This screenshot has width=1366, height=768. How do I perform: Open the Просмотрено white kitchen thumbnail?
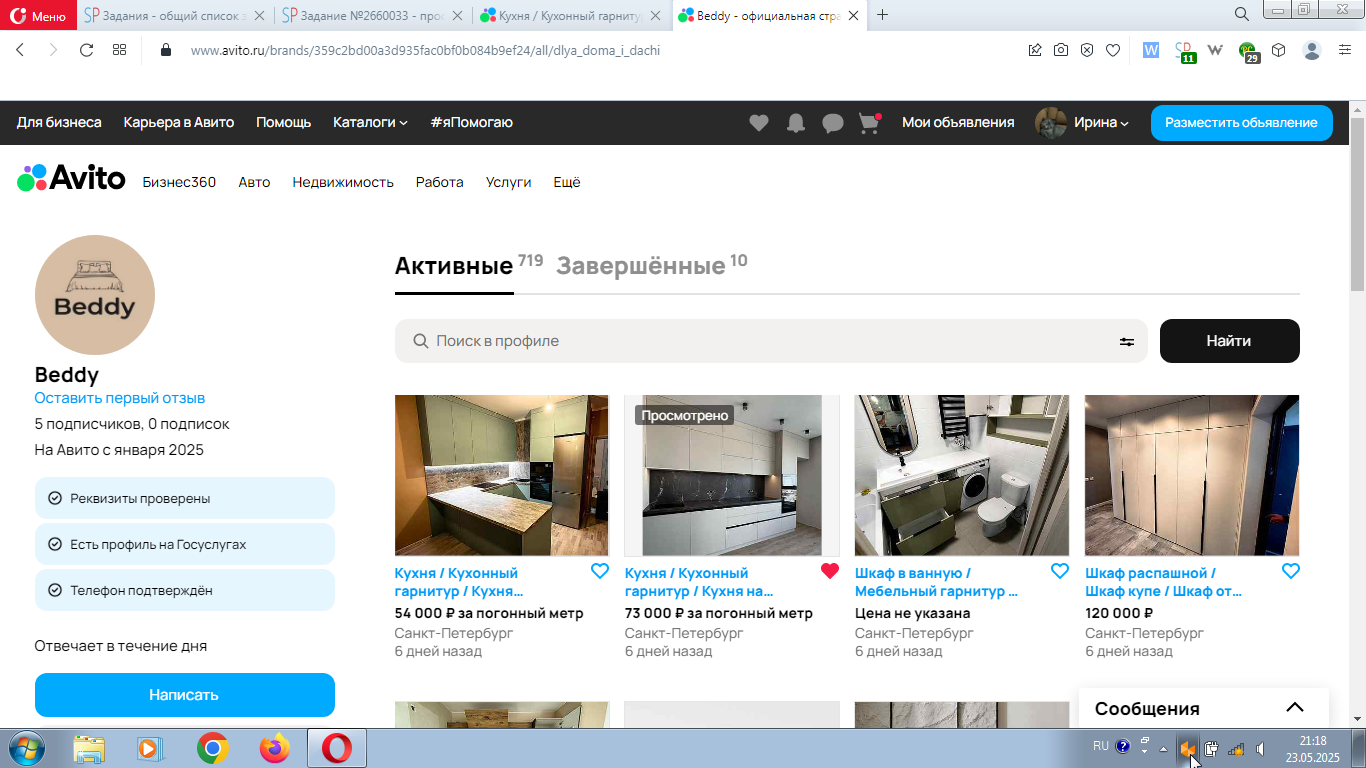(732, 475)
